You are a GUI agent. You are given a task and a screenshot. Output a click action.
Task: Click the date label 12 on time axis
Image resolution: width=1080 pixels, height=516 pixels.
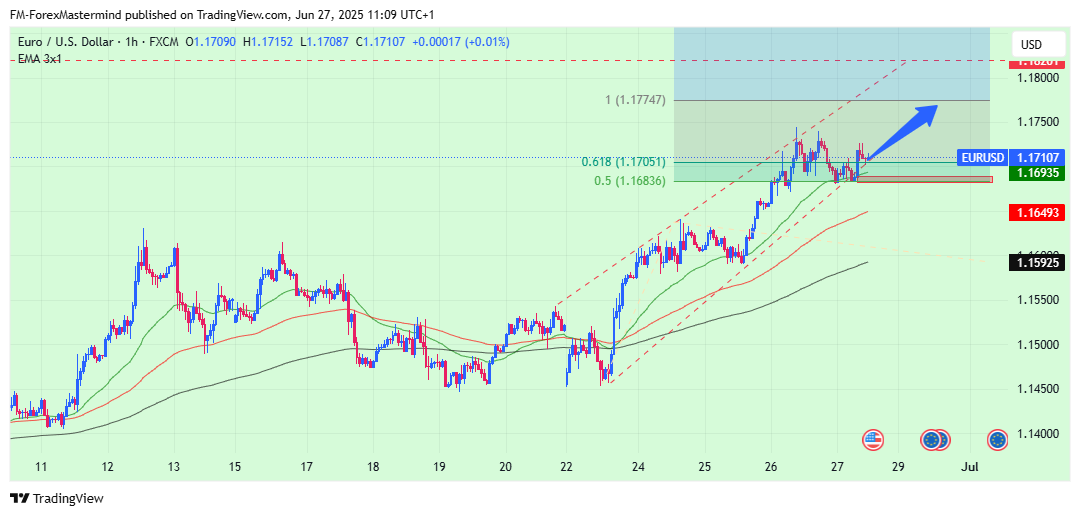point(107,467)
